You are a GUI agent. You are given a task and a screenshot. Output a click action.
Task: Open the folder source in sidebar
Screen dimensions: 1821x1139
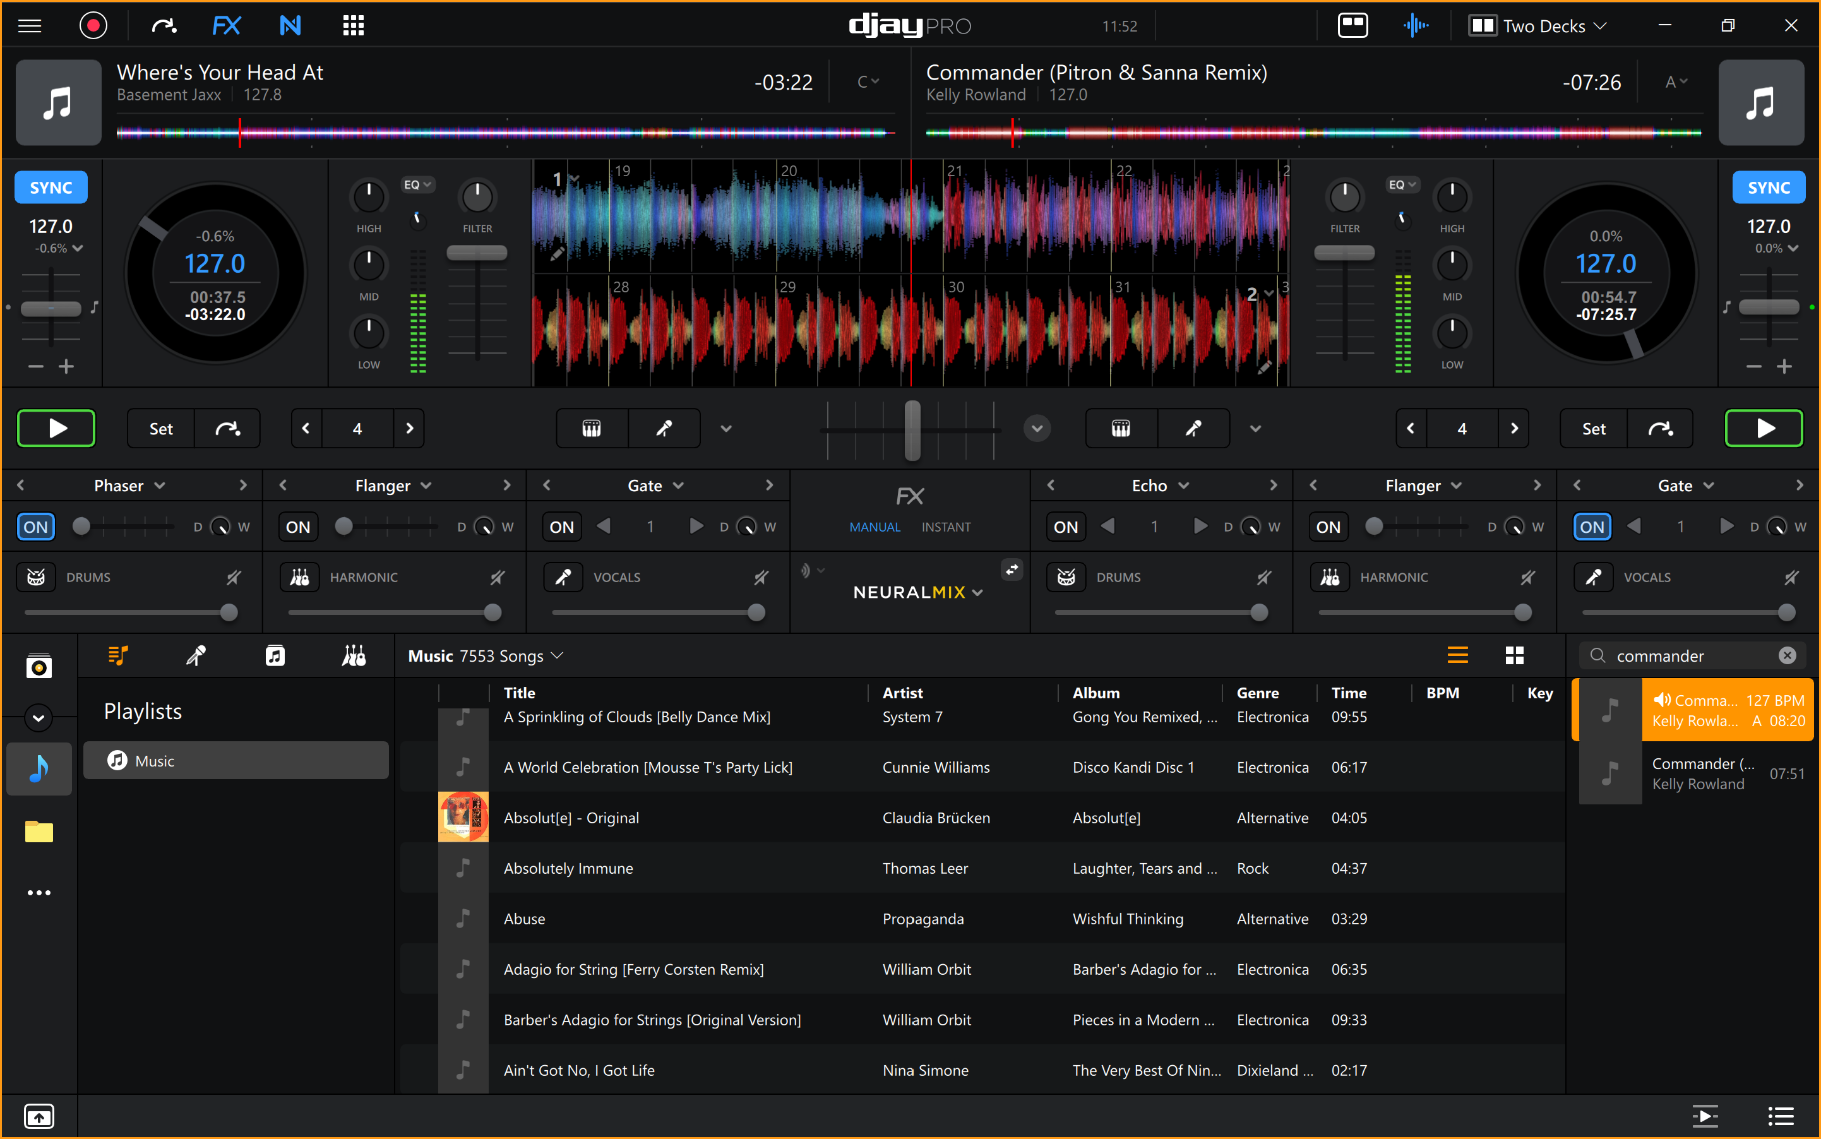pos(39,831)
